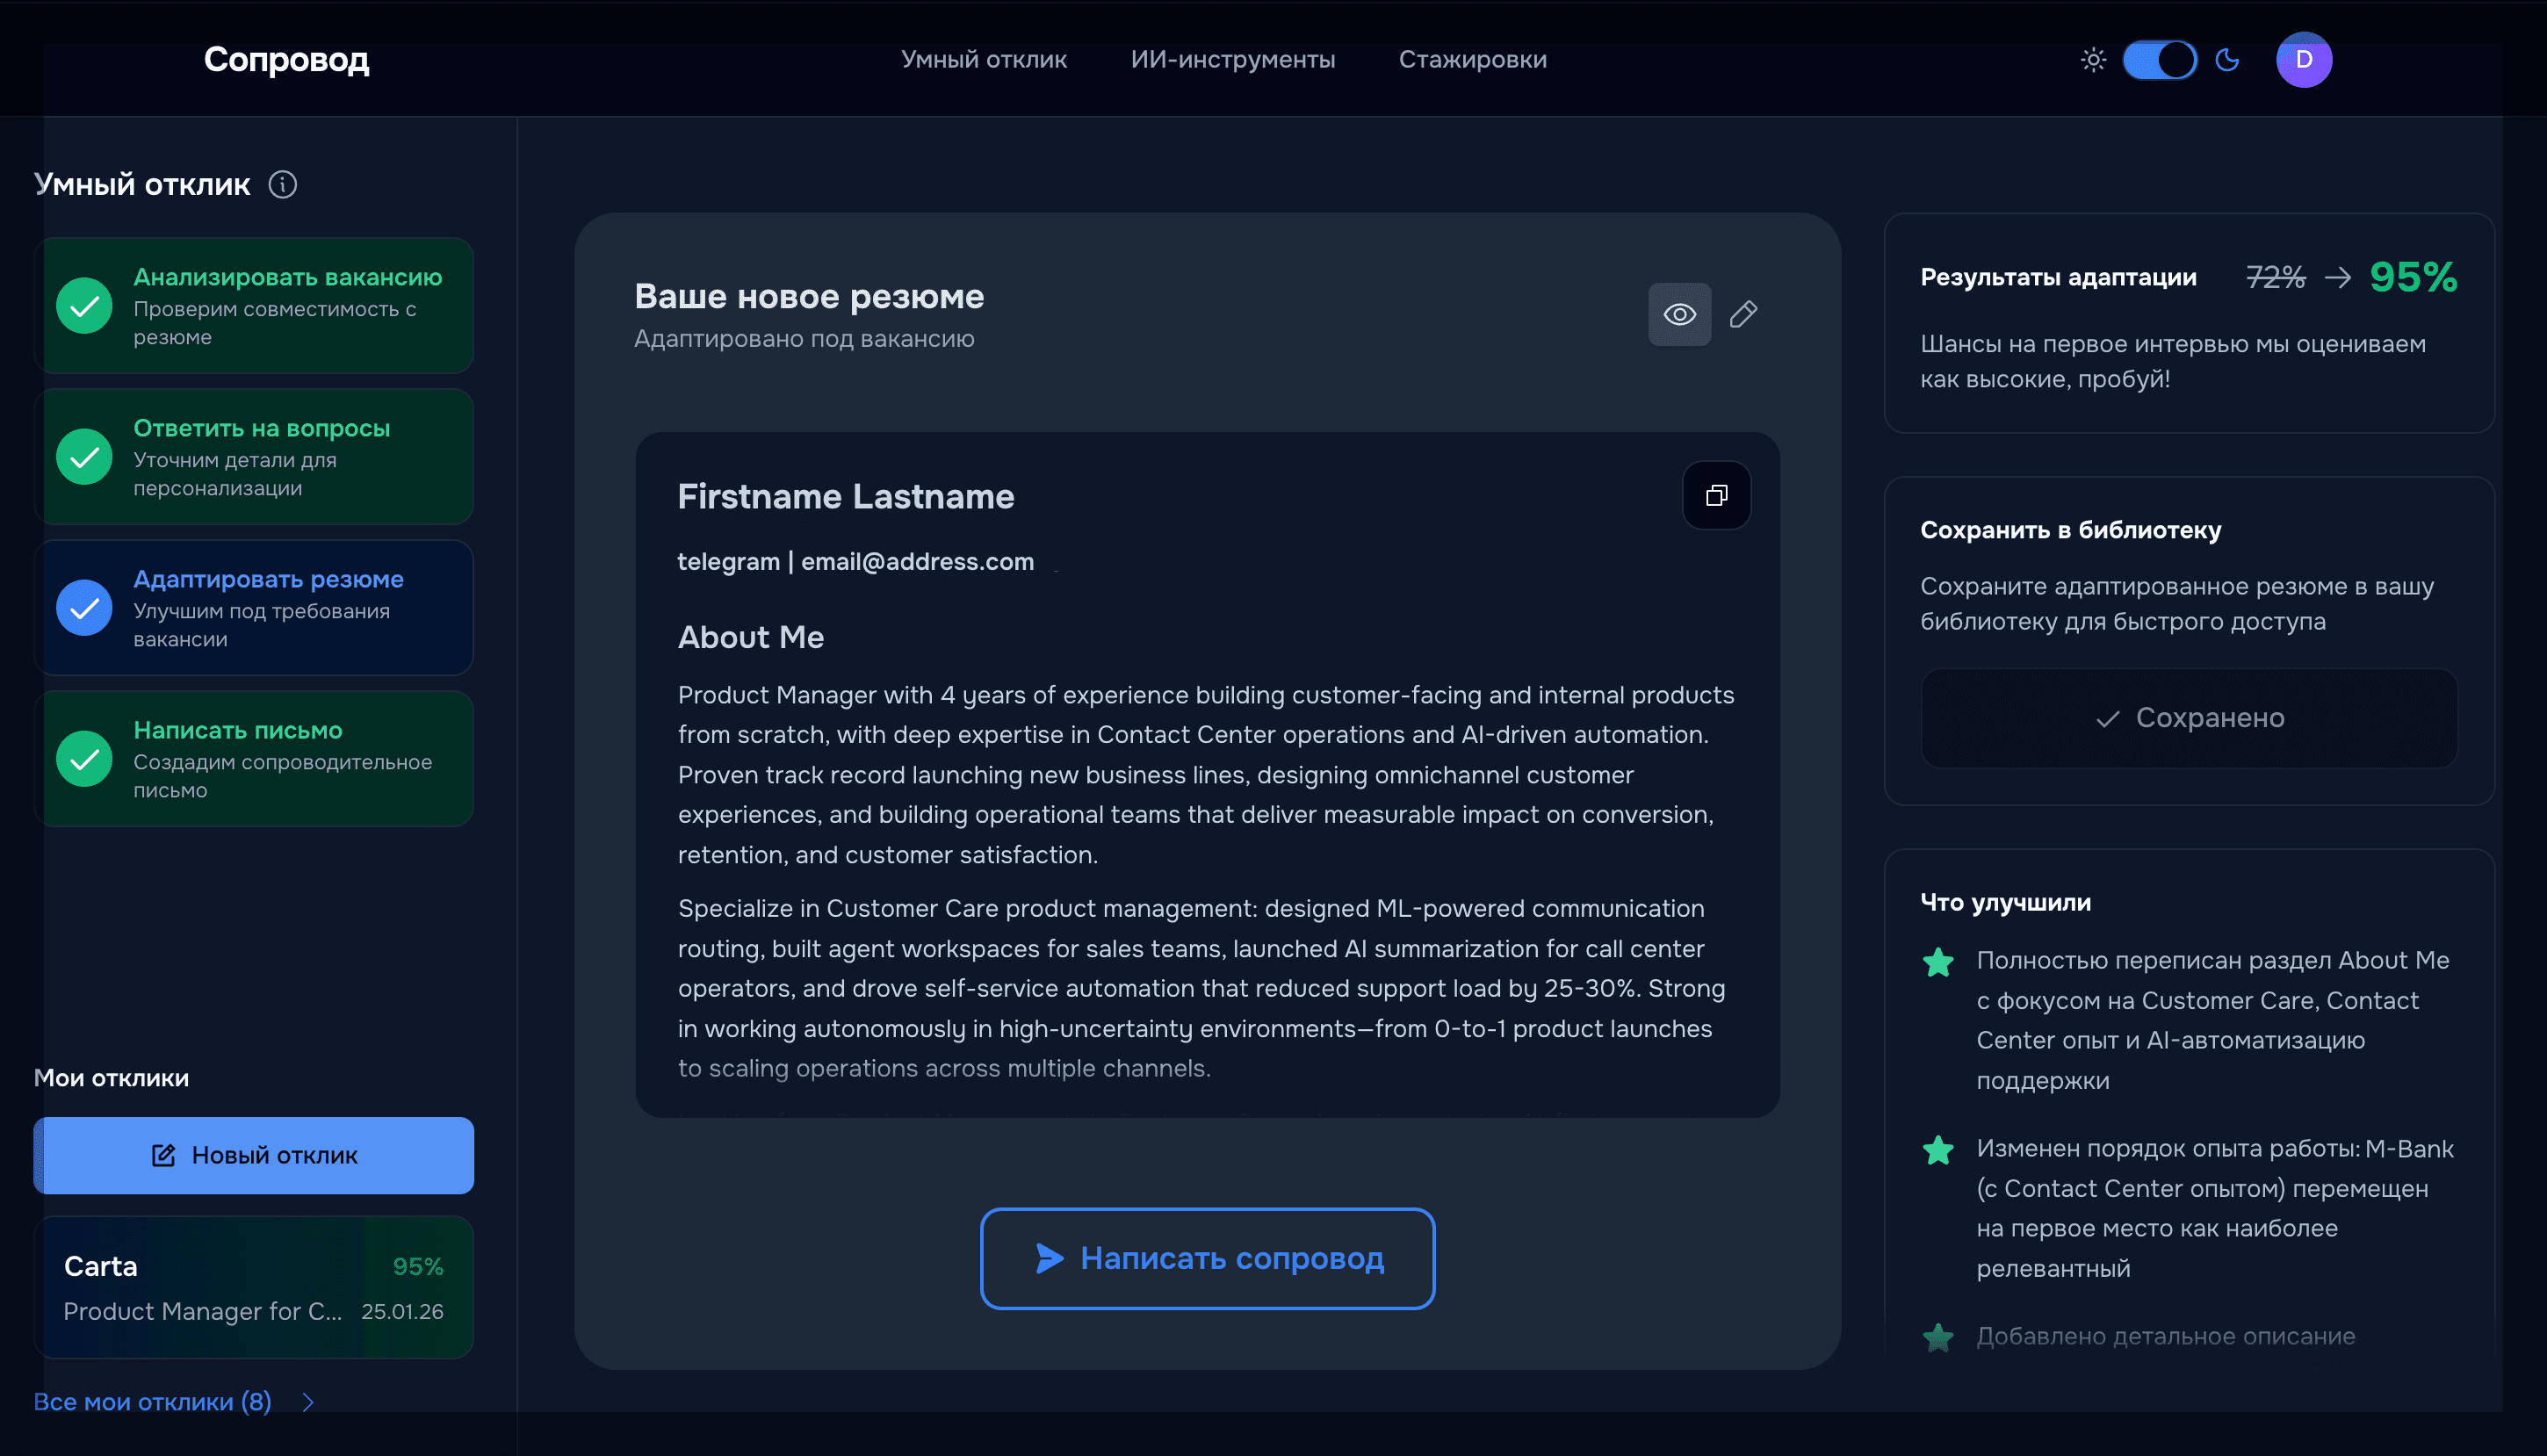This screenshot has width=2547, height=1456.
Task: Click the star icon beside the About Me improvement
Action: (1938, 961)
